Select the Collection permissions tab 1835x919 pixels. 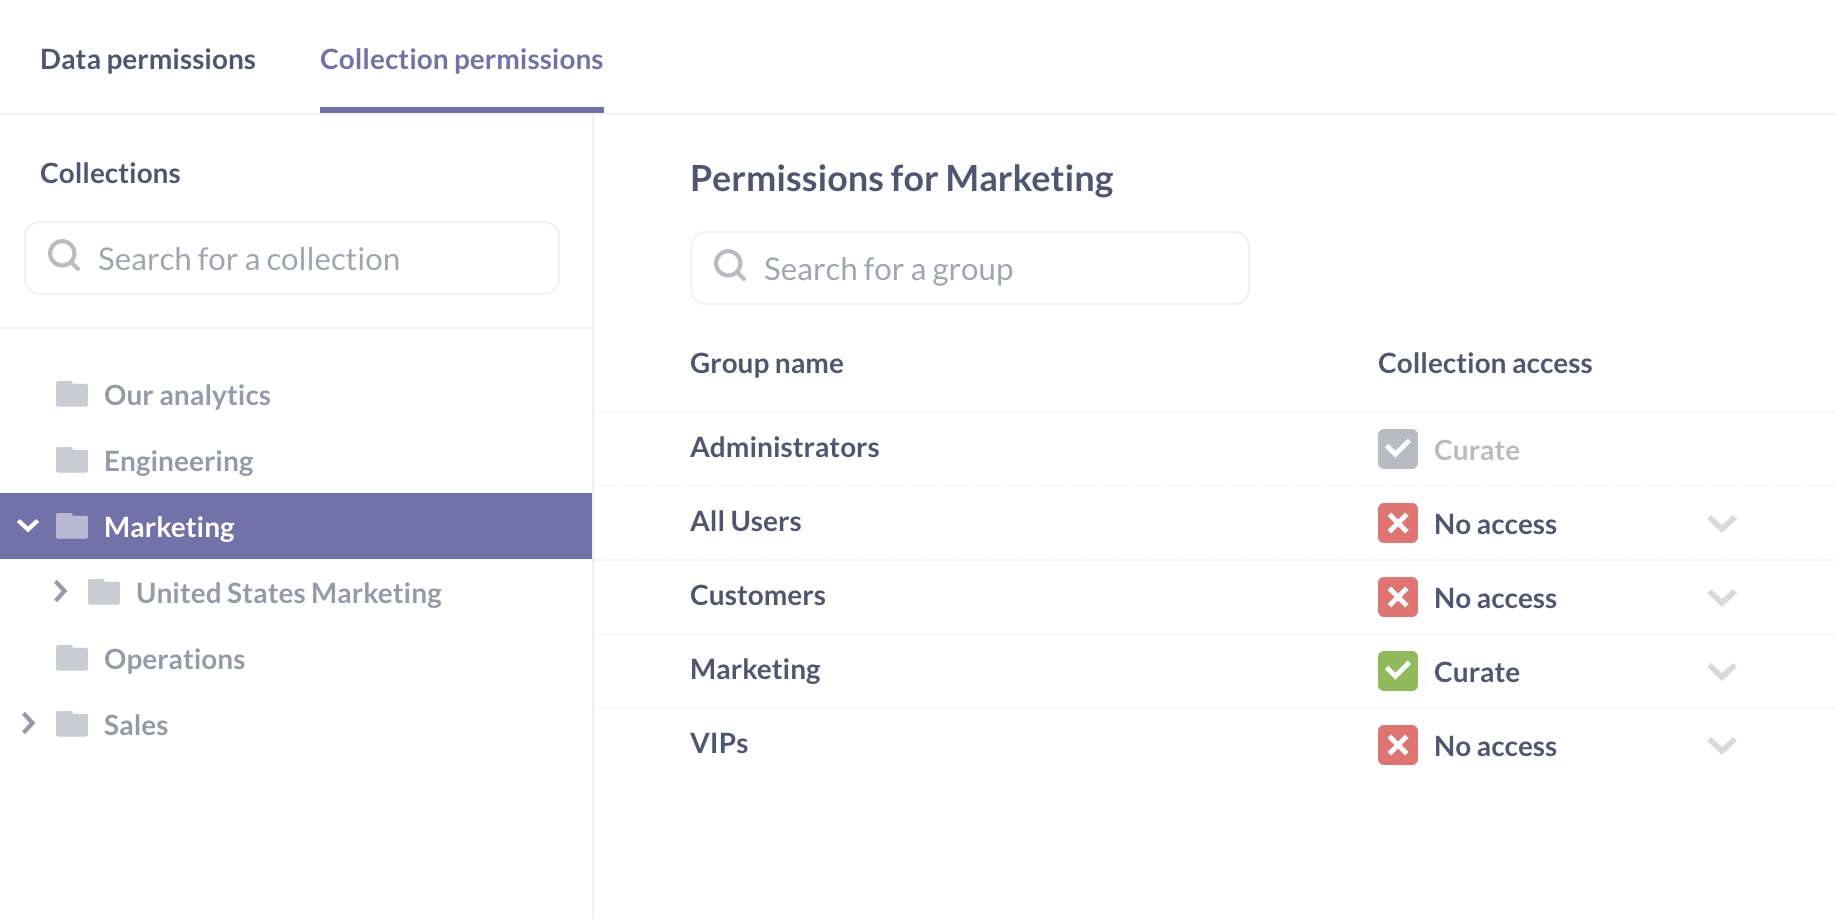point(461,60)
